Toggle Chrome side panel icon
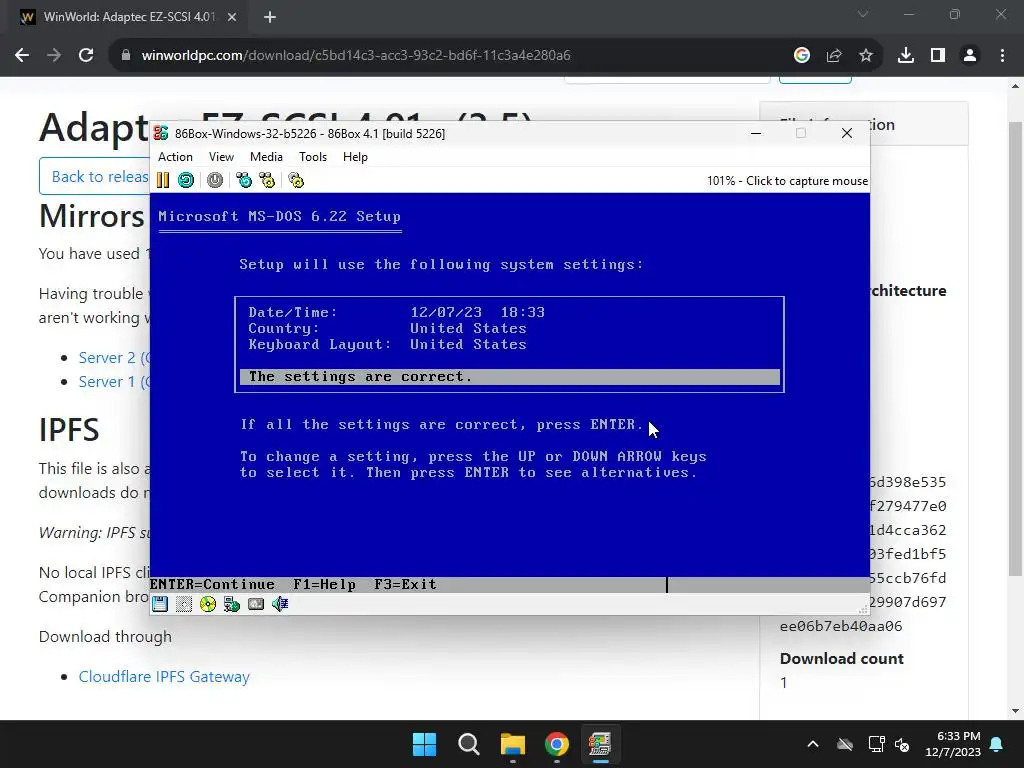Viewport: 1024px width, 768px height. click(x=938, y=56)
